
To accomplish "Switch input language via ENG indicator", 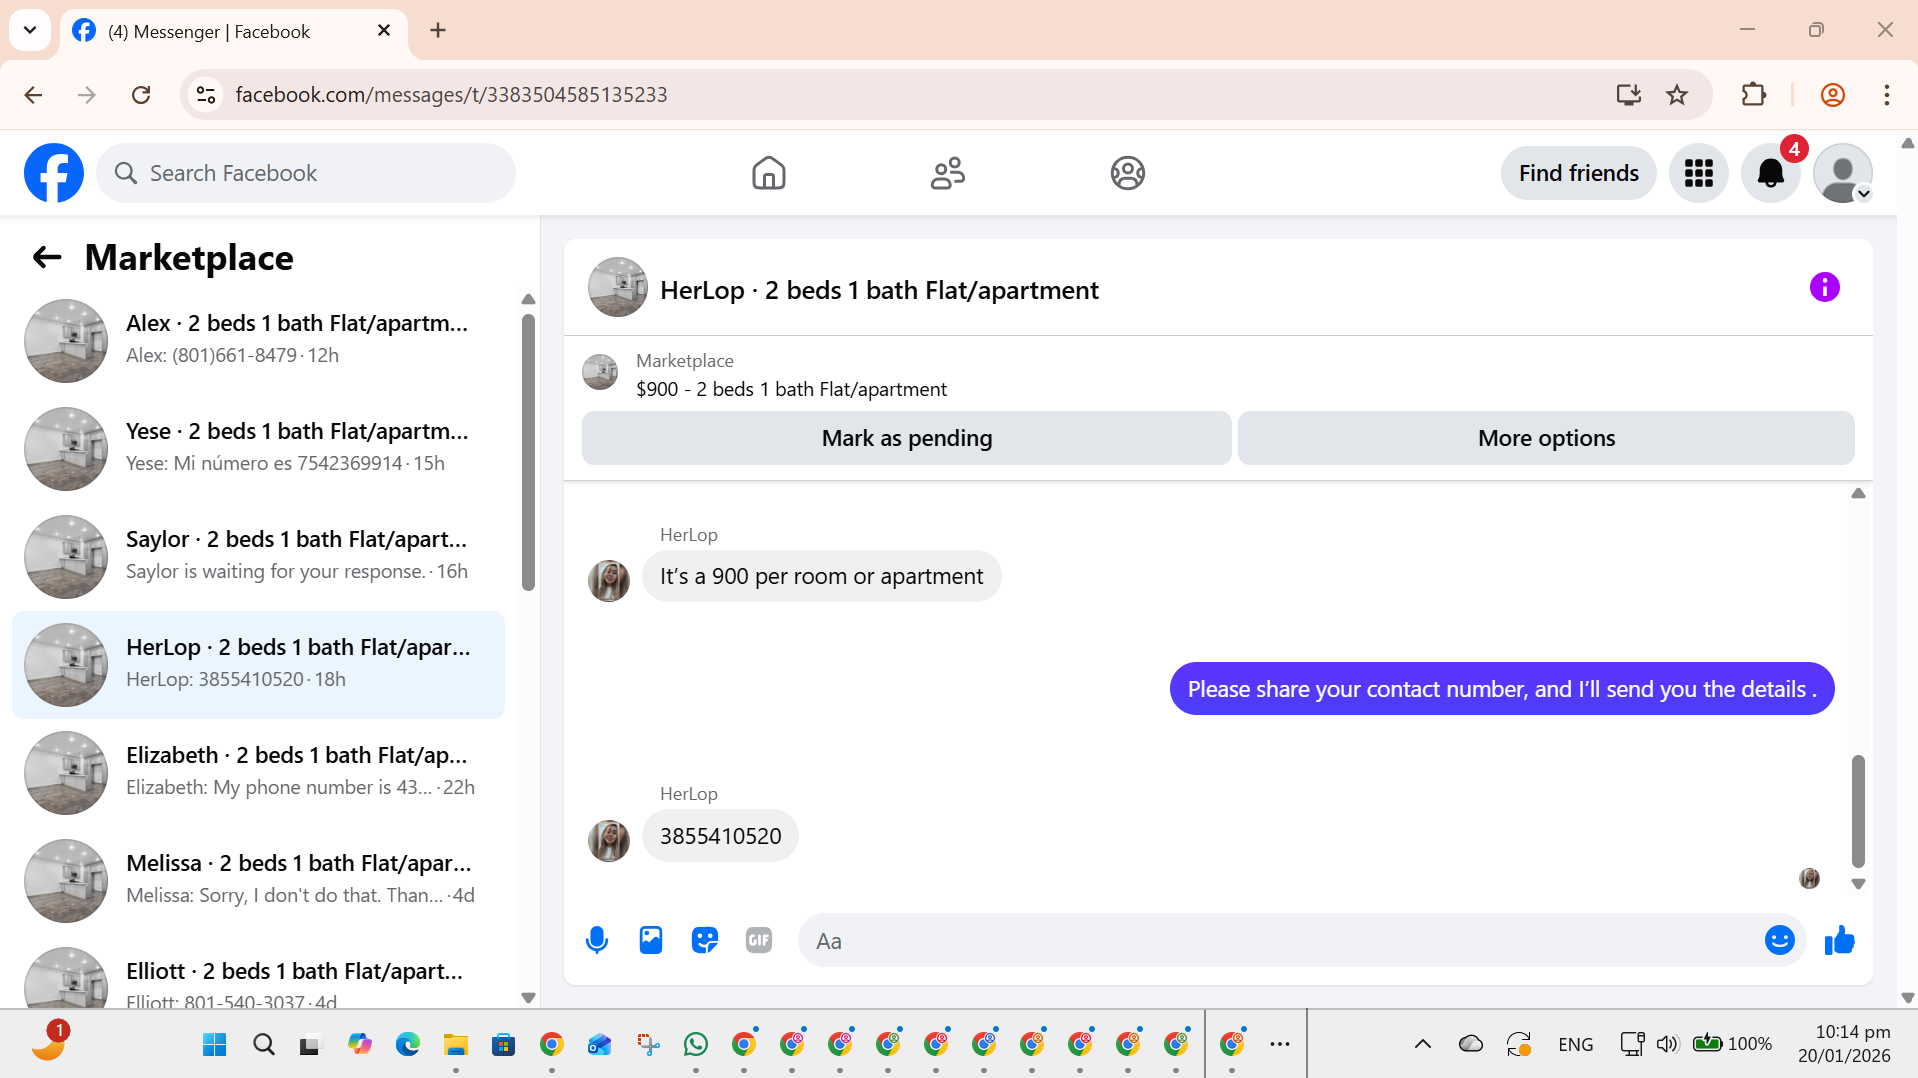I will click(x=1576, y=1045).
